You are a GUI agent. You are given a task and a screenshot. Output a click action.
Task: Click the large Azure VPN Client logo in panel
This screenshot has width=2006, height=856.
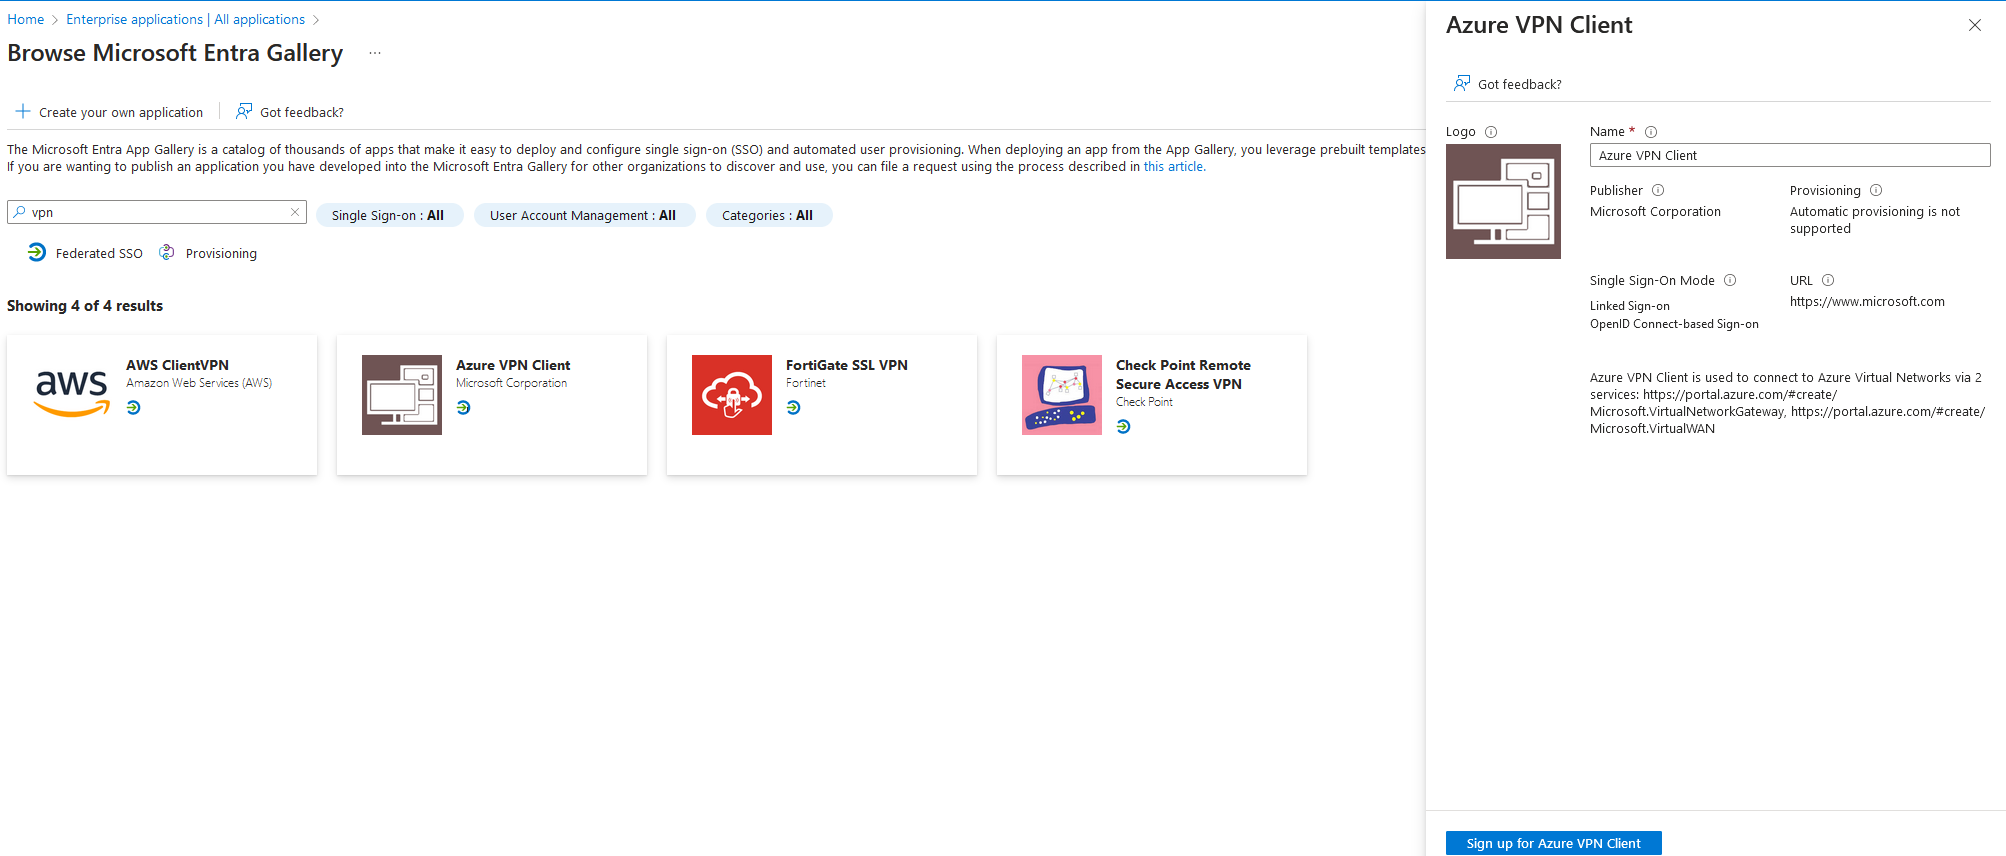(x=1503, y=201)
